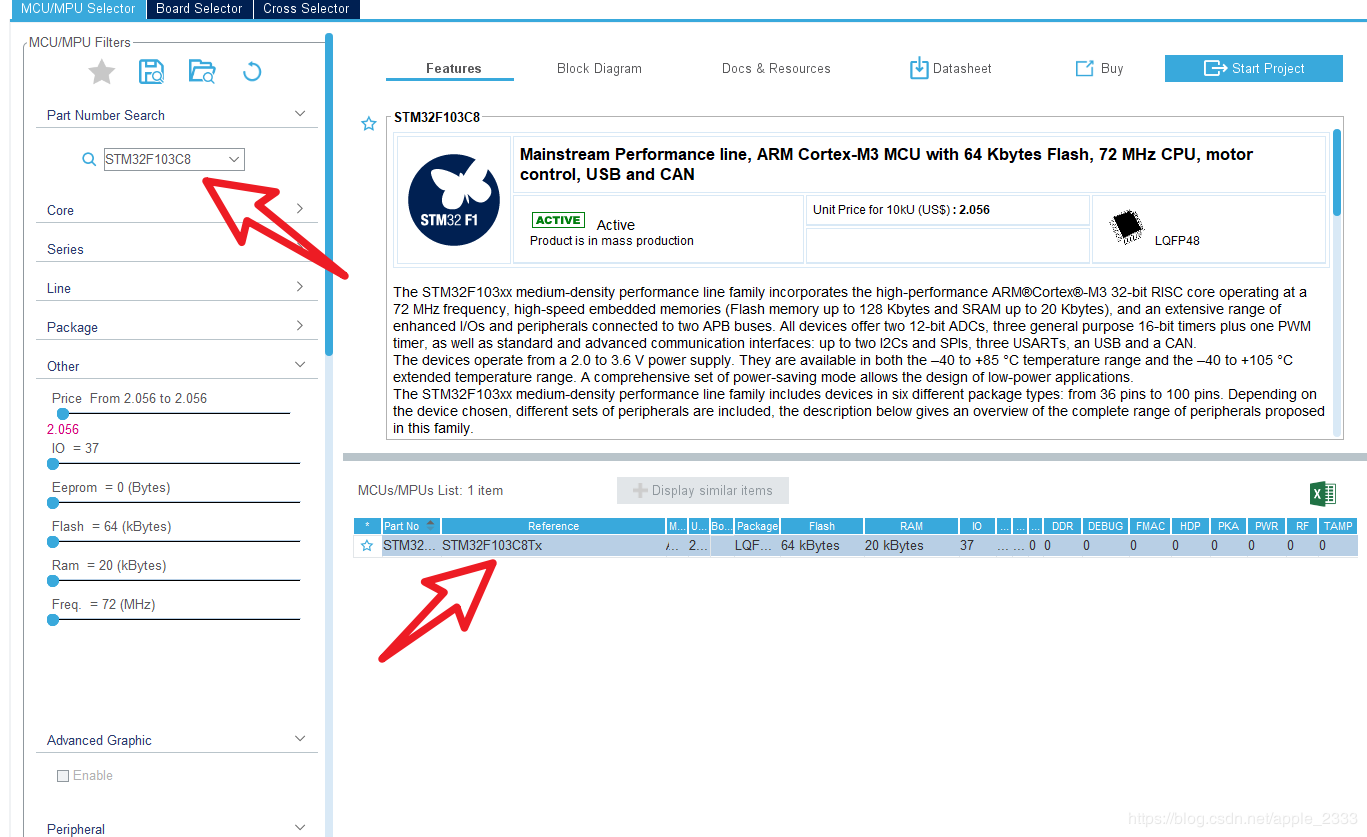
Task: Sort list by TAMP column header
Action: tap(1338, 526)
